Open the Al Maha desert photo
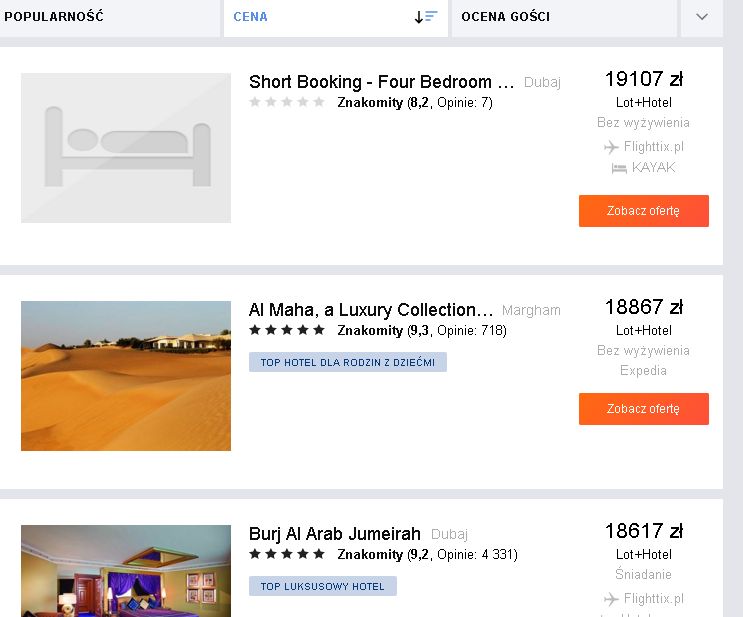This screenshot has height=617, width=743. pos(126,376)
